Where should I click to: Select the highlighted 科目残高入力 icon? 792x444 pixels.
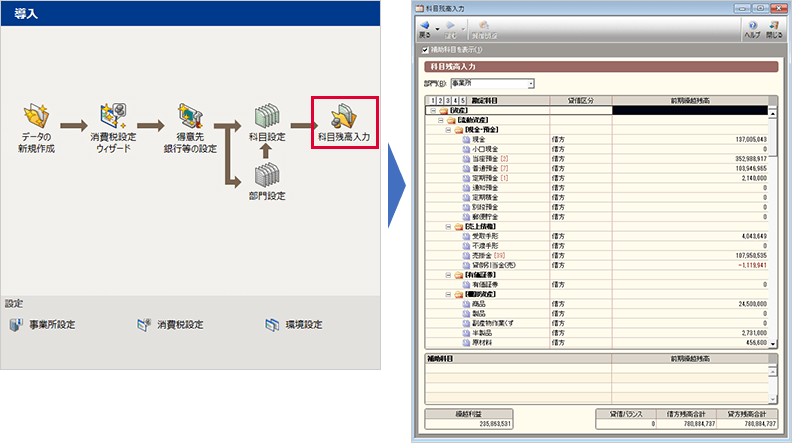point(344,118)
